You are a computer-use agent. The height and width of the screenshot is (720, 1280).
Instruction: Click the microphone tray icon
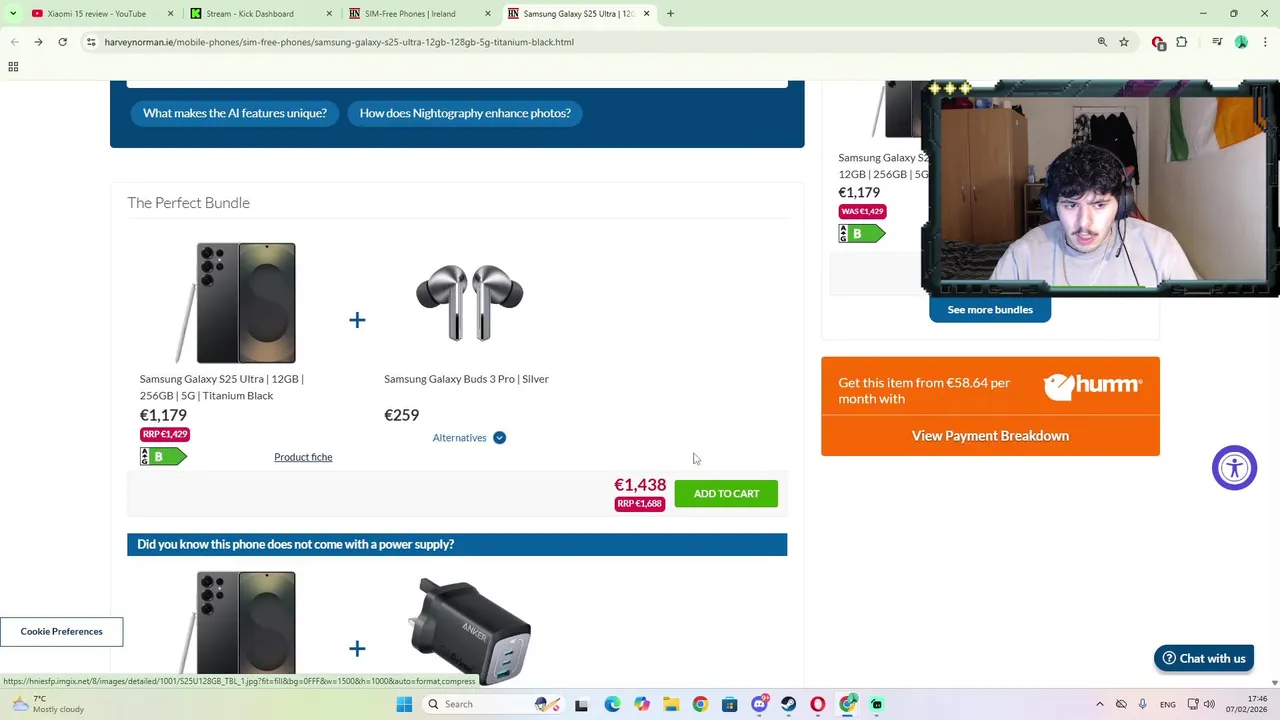click(1142, 704)
